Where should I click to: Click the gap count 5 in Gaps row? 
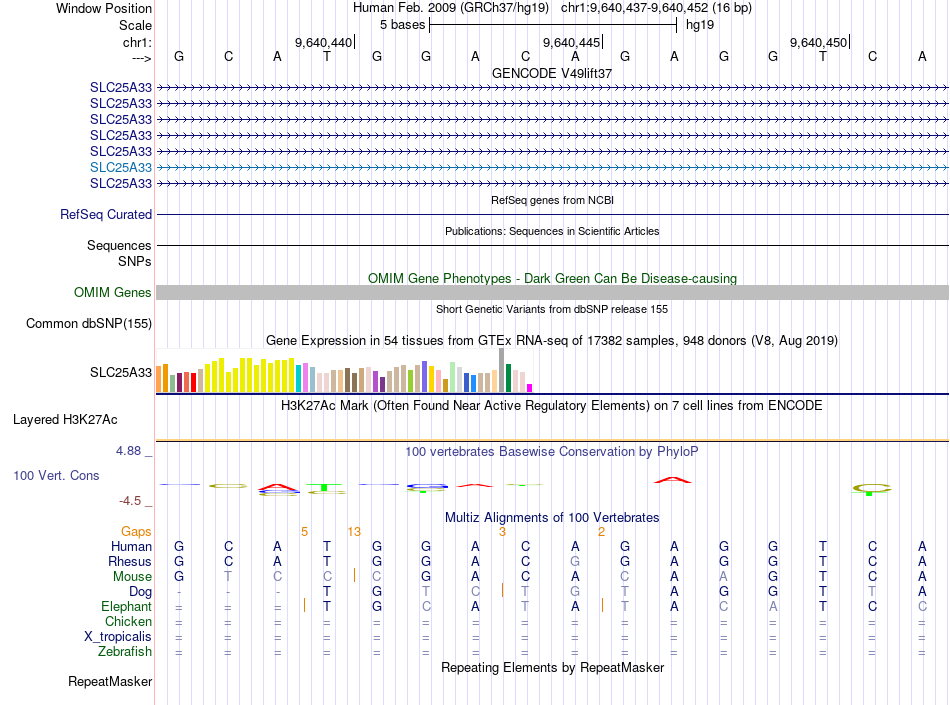coord(304,532)
